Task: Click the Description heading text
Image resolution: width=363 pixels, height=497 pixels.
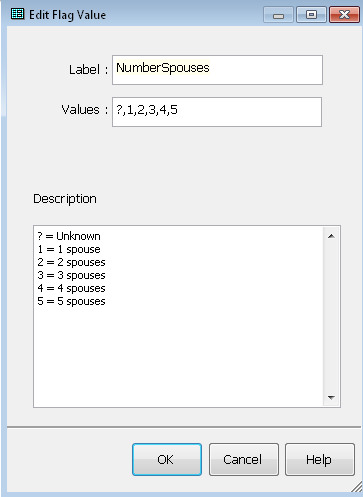Action: click(65, 199)
